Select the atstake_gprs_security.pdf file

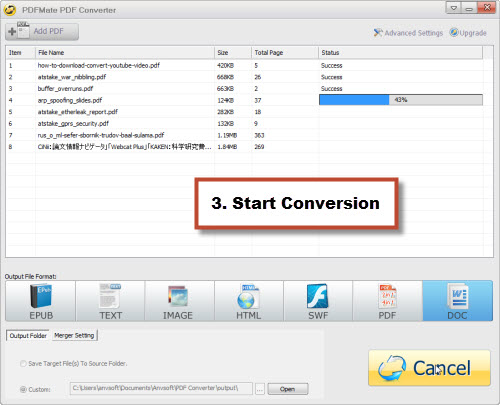pos(244,124)
